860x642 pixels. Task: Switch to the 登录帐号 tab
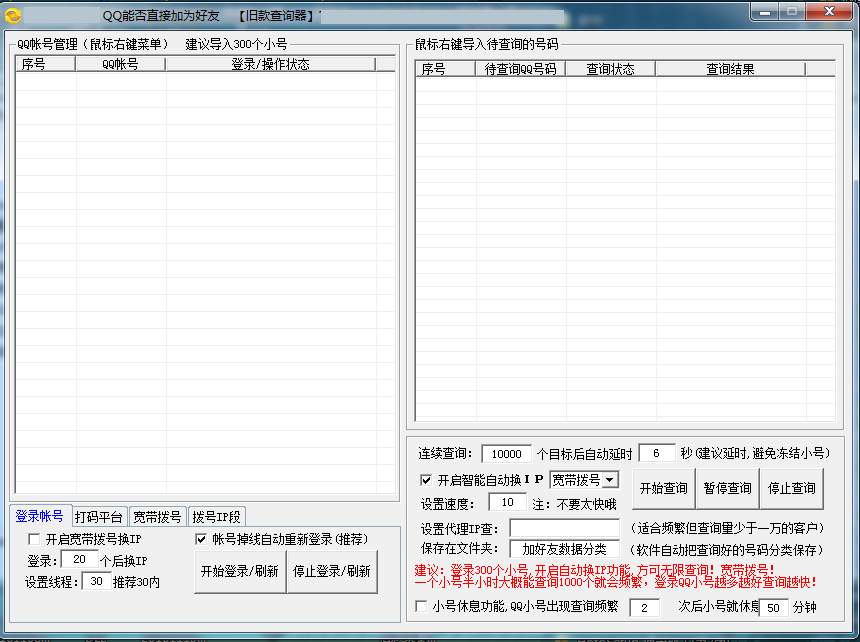coord(39,516)
